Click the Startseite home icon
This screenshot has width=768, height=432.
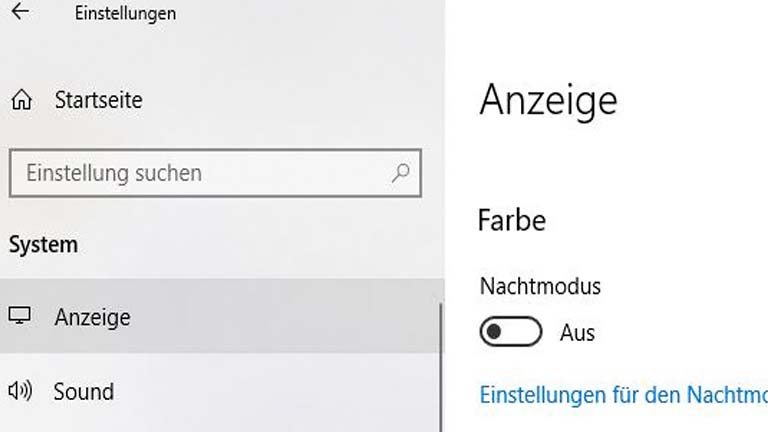point(20,100)
